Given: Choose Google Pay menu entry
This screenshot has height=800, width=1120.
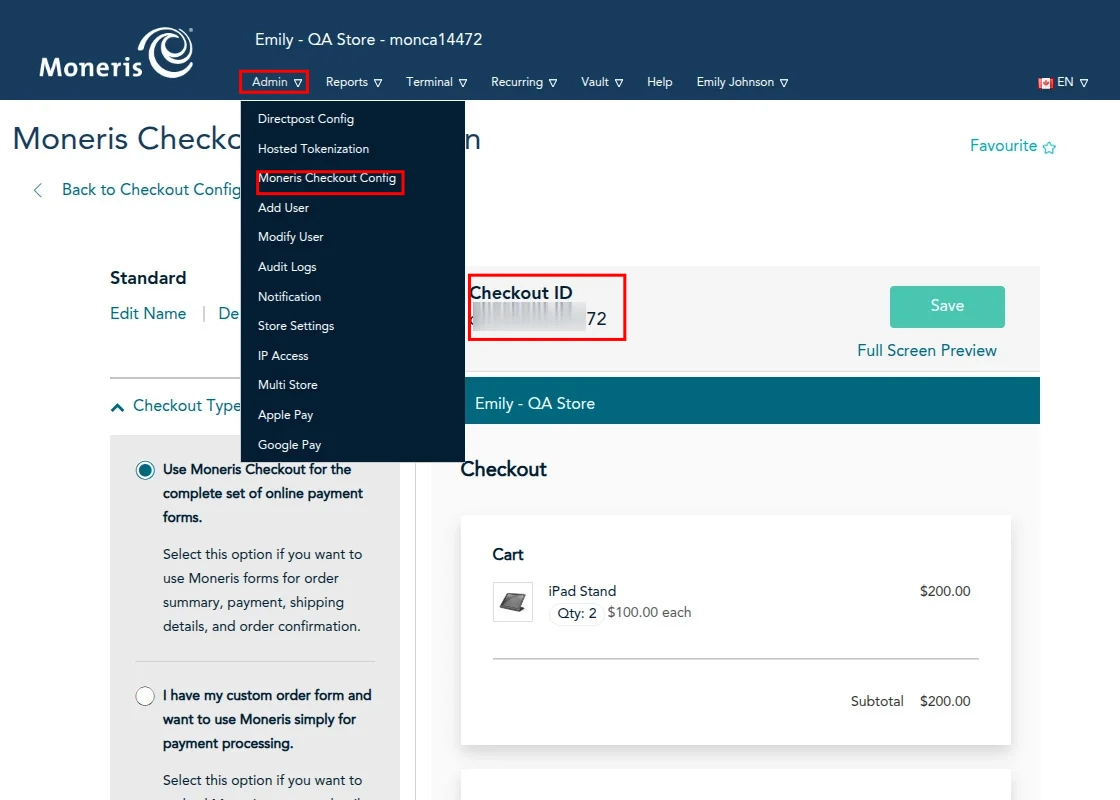Looking at the screenshot, I should pyautogui.click(x=289, y=445).
